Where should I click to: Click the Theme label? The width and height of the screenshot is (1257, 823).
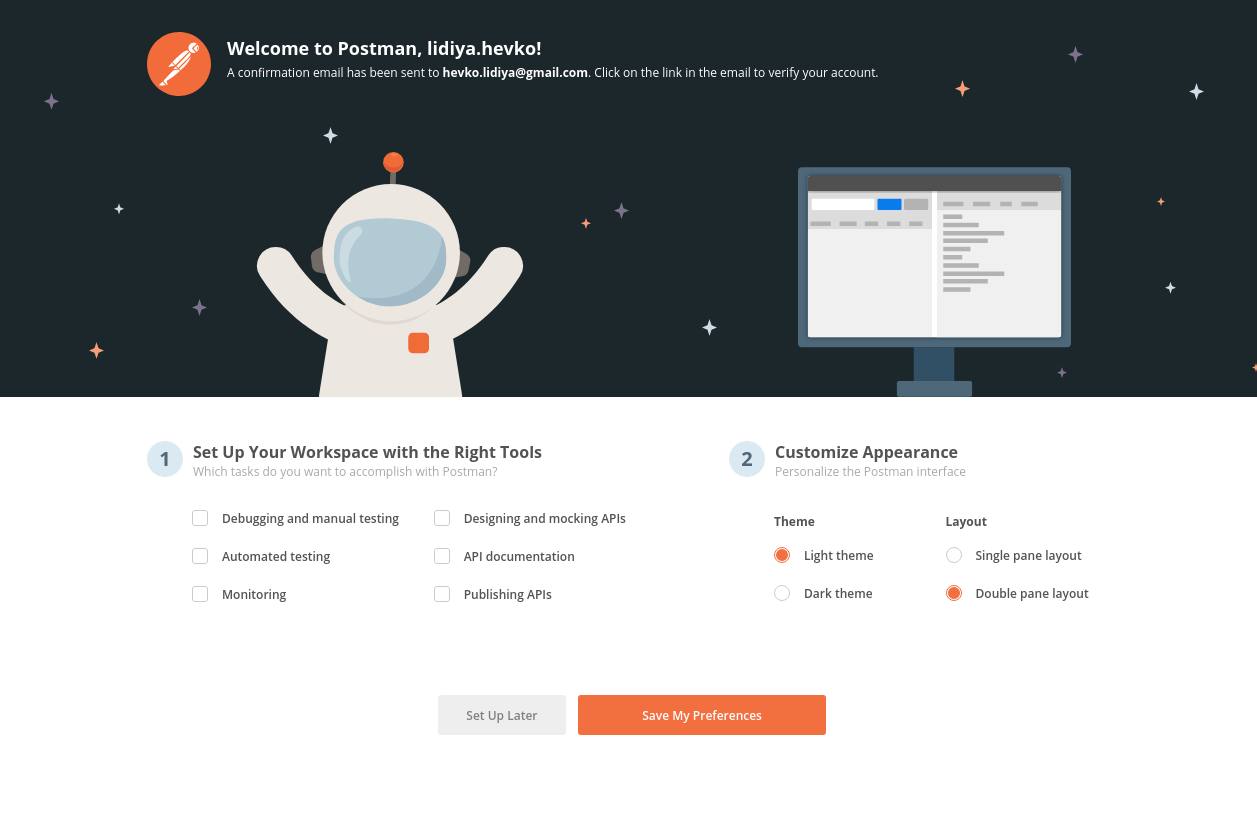click(794, 521)
